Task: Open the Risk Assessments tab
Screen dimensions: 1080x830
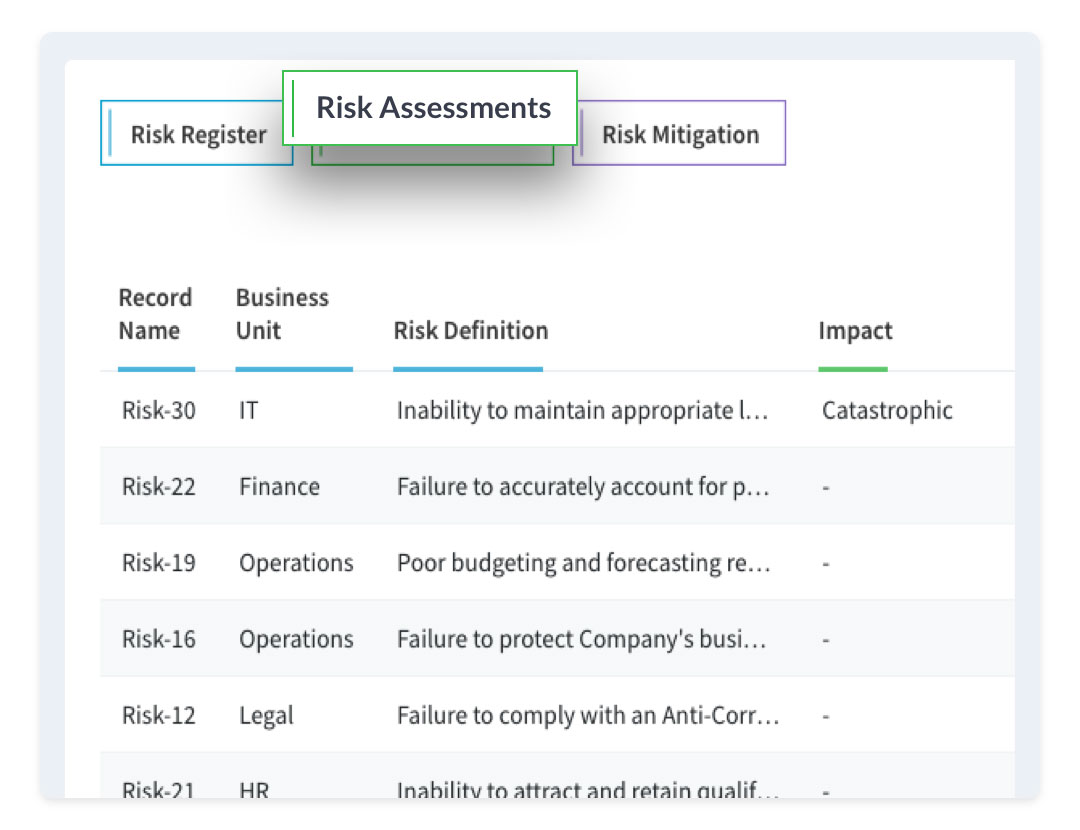Action: [x=433, y=108]
